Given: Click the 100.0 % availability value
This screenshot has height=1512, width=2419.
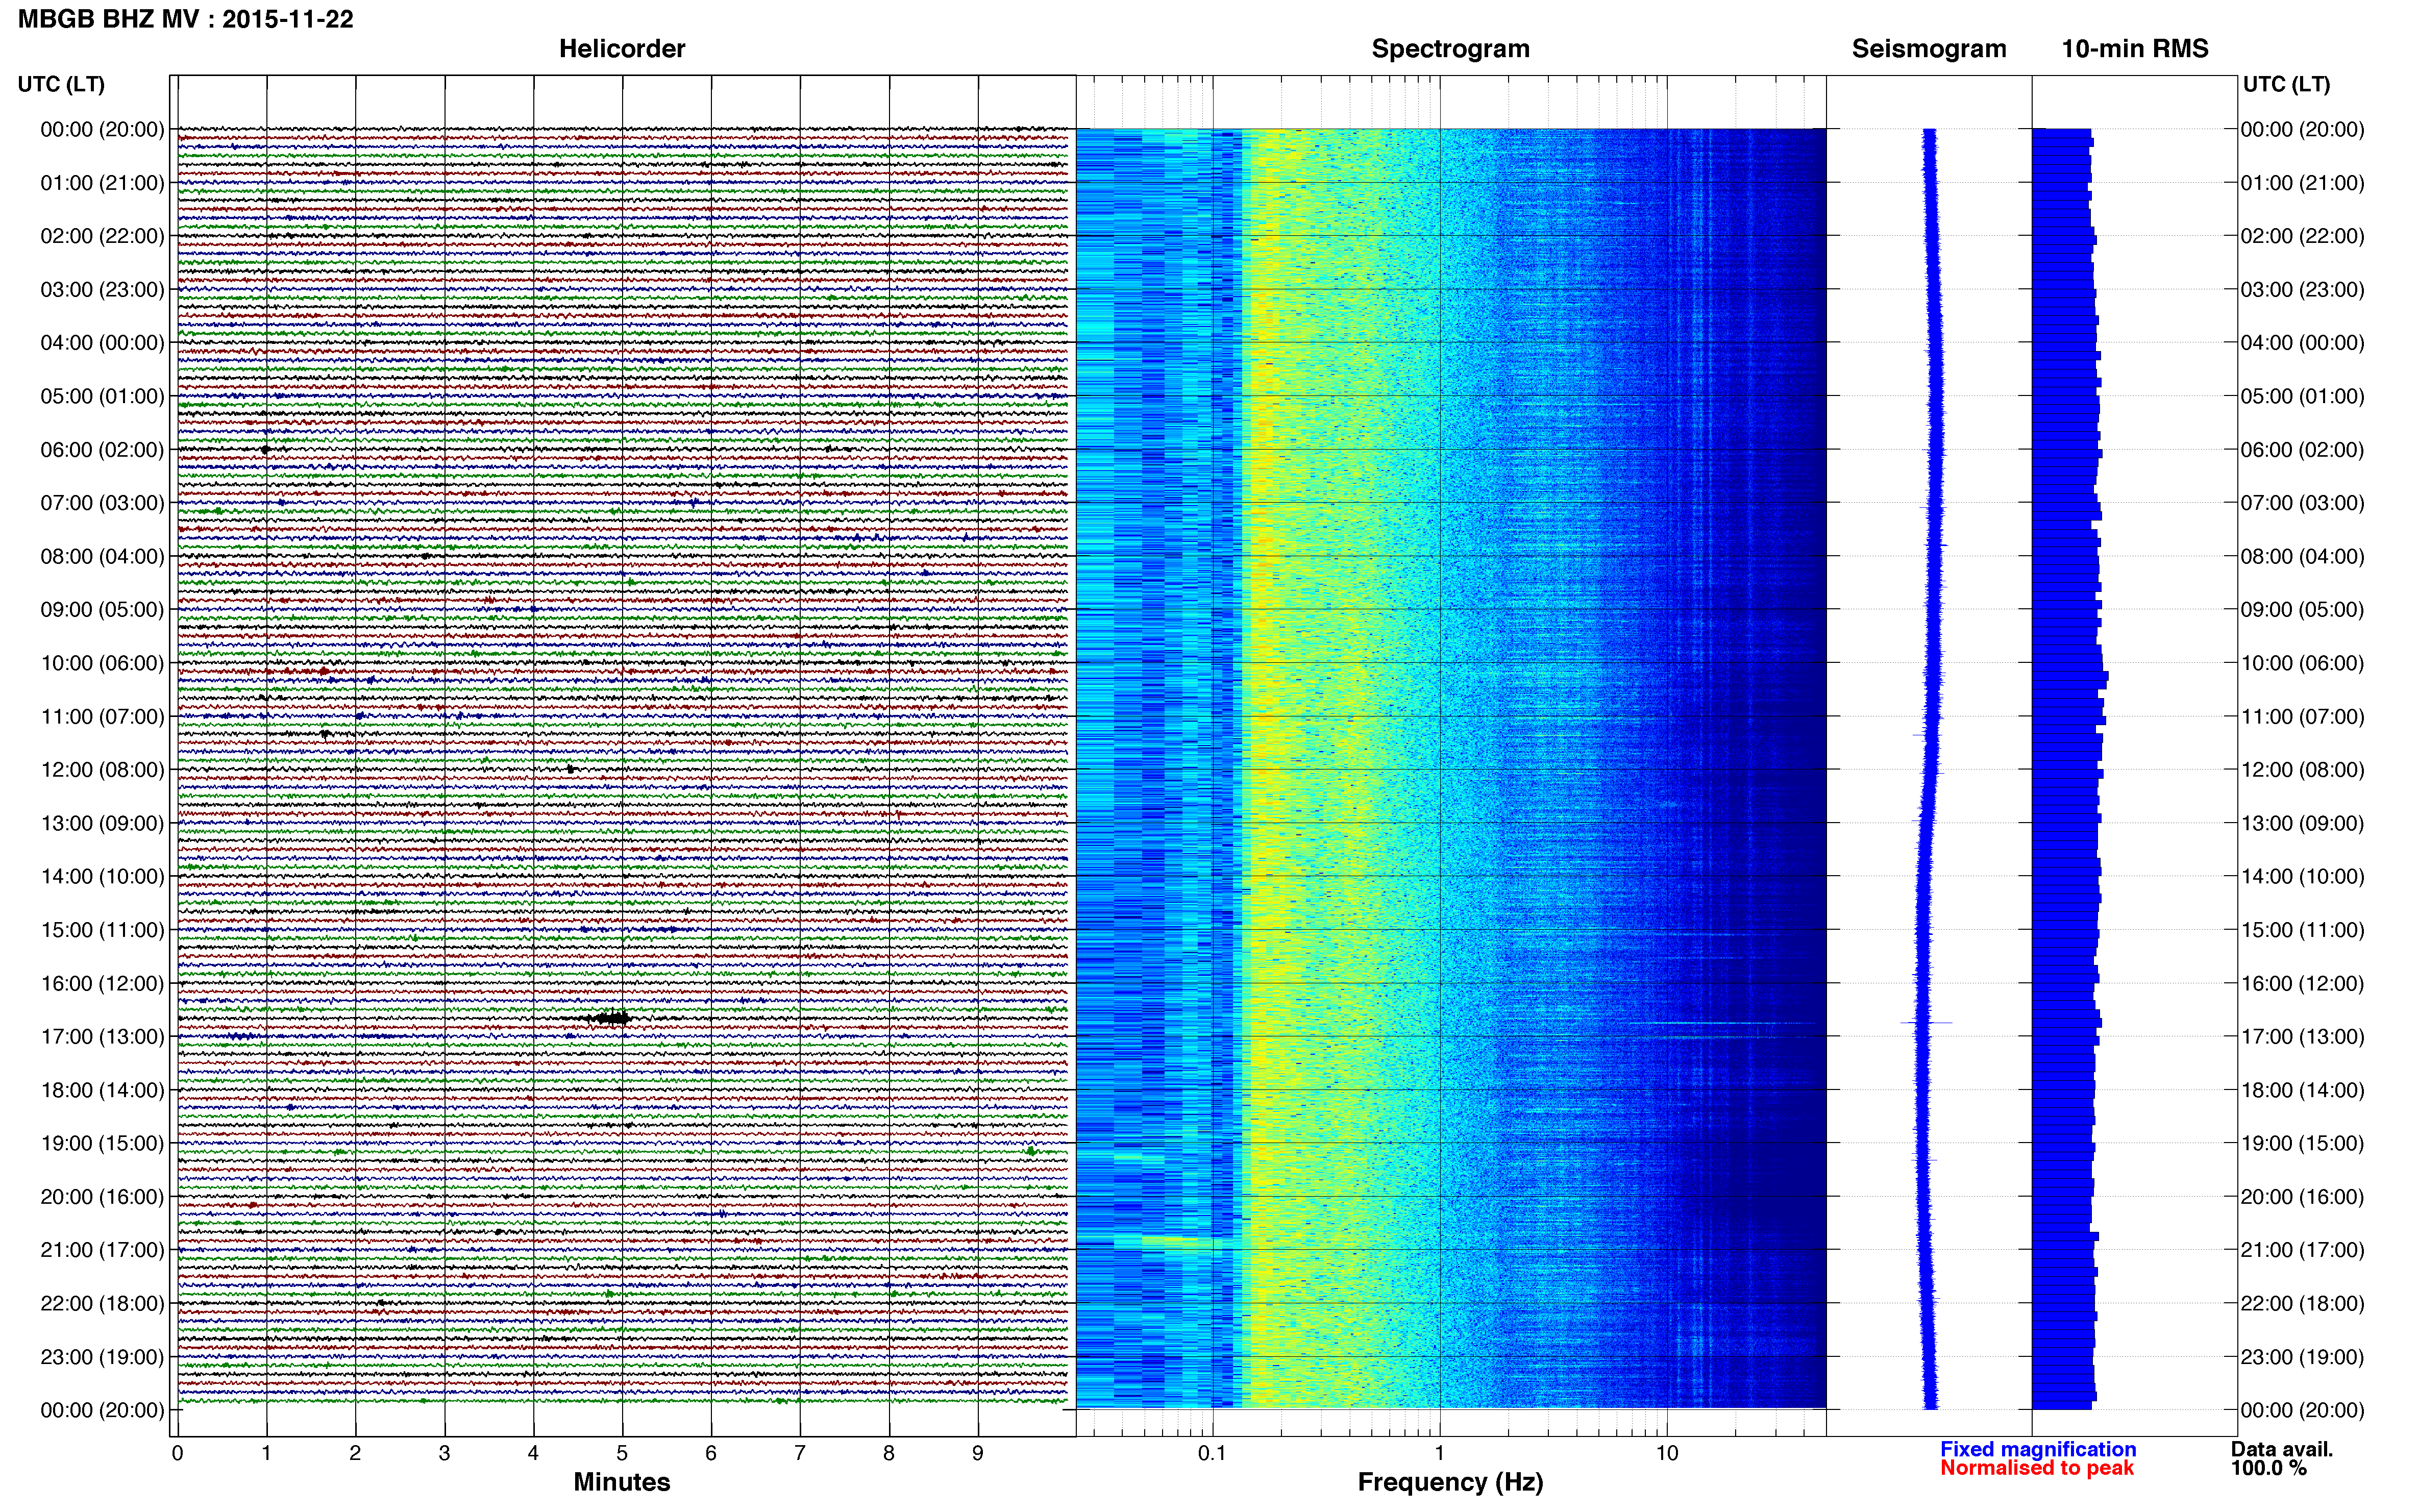Looking at the screenshot, I should click(x=2268, y=1468).
